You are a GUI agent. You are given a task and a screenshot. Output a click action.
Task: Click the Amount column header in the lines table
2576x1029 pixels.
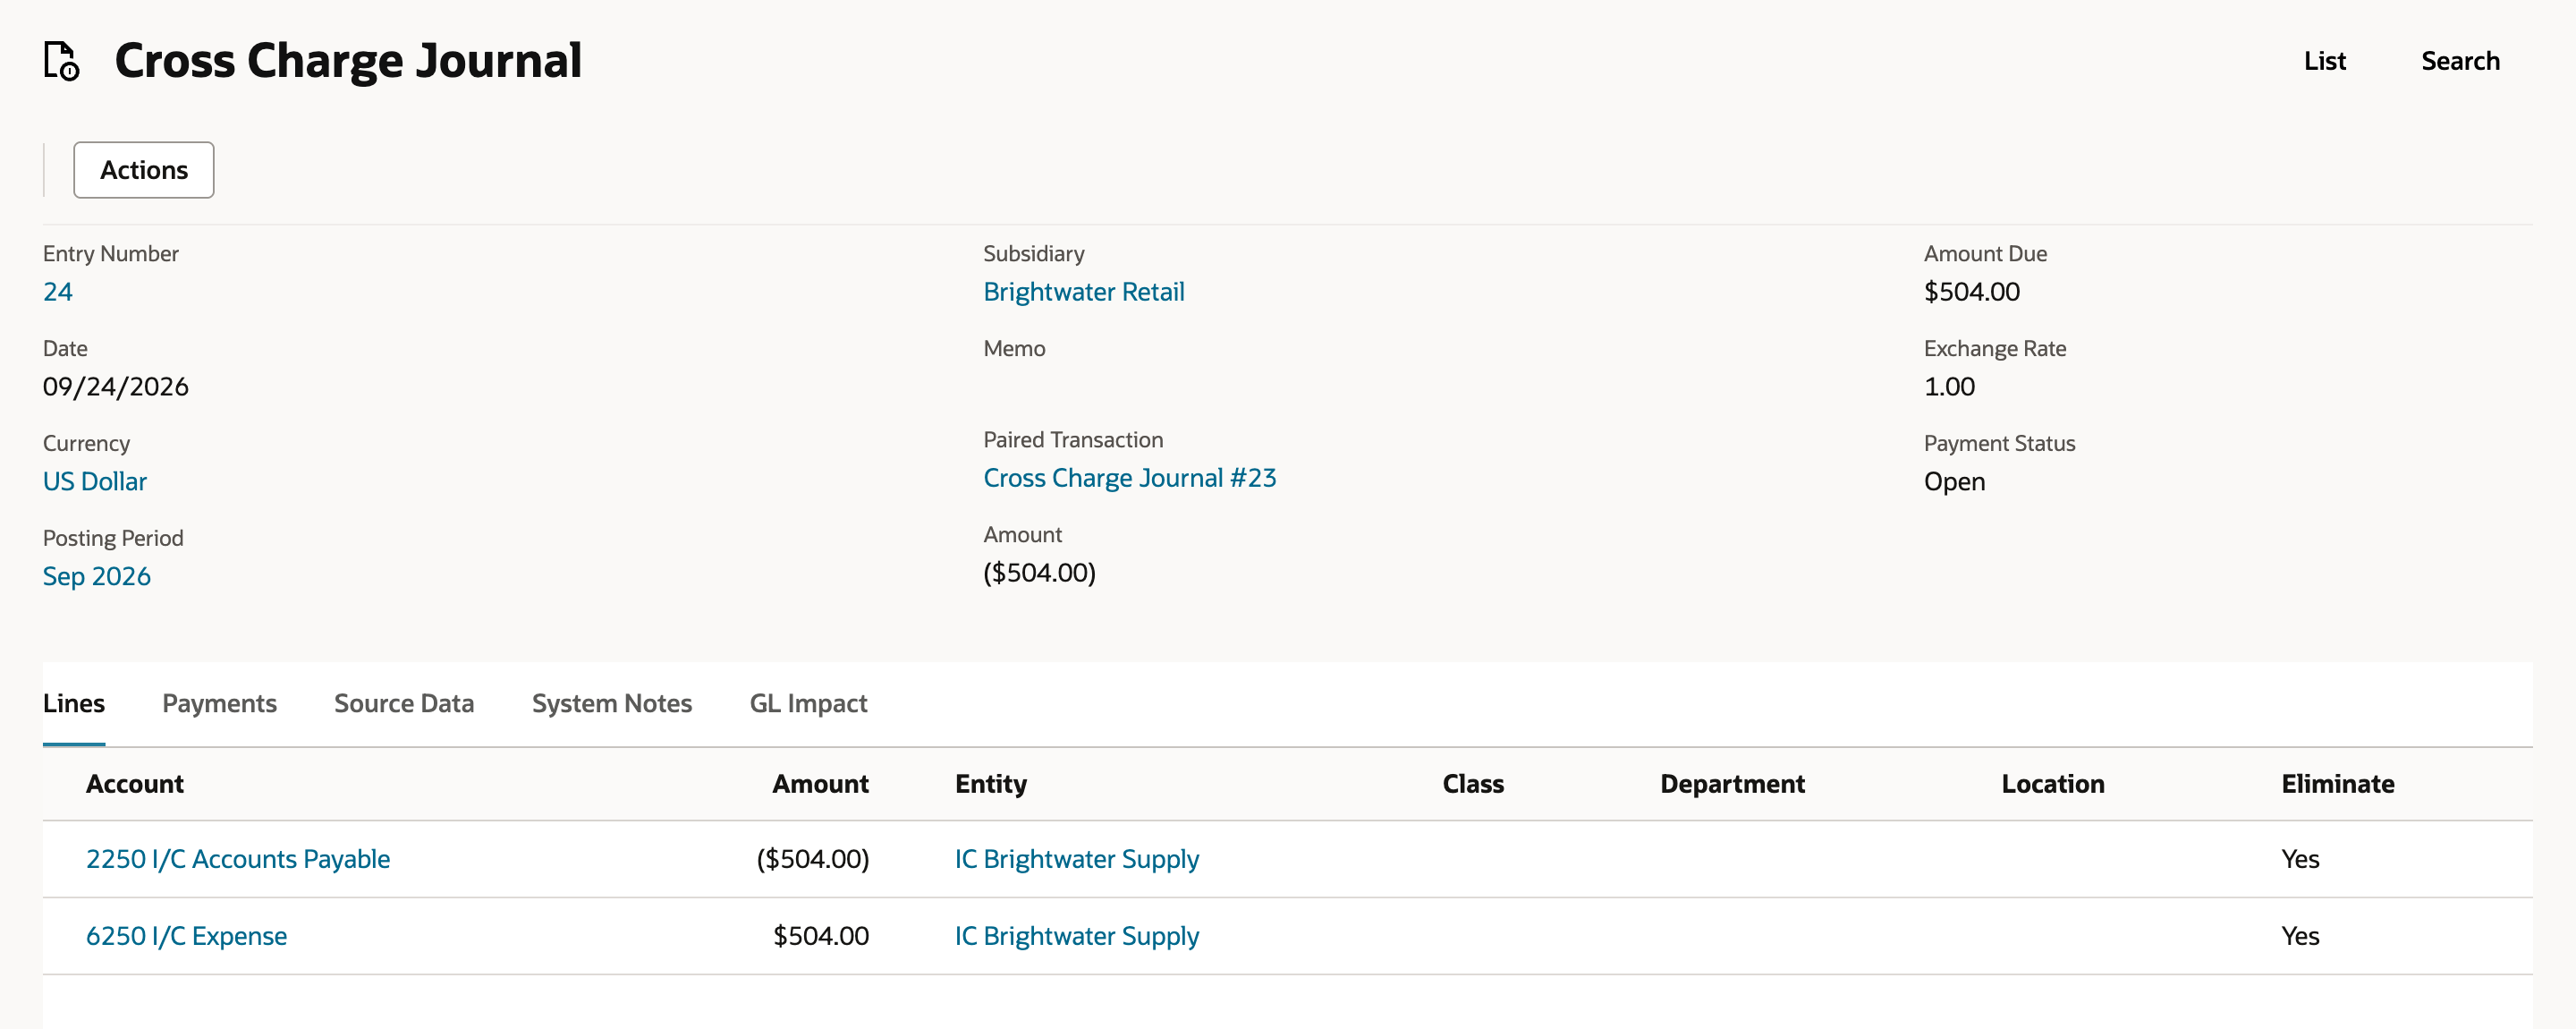[x=820, y=784]
